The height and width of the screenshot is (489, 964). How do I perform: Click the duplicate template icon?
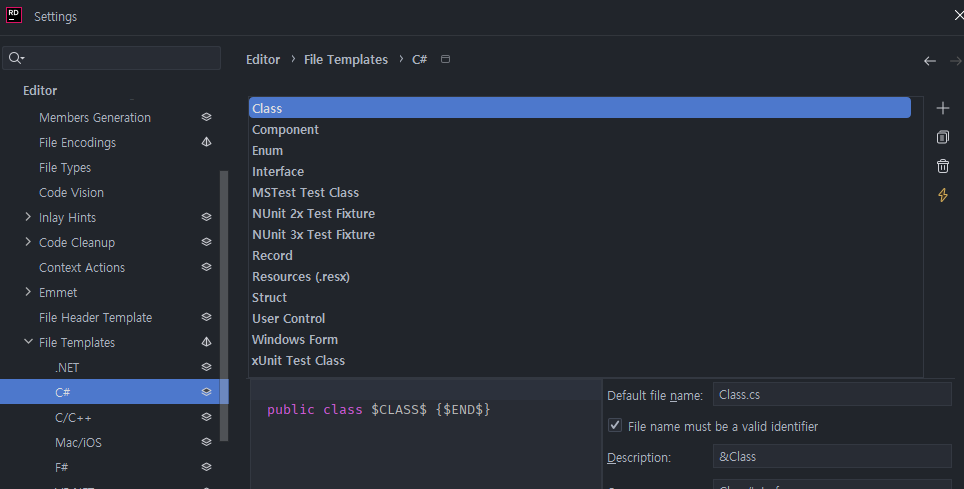(x=942, y=137)
